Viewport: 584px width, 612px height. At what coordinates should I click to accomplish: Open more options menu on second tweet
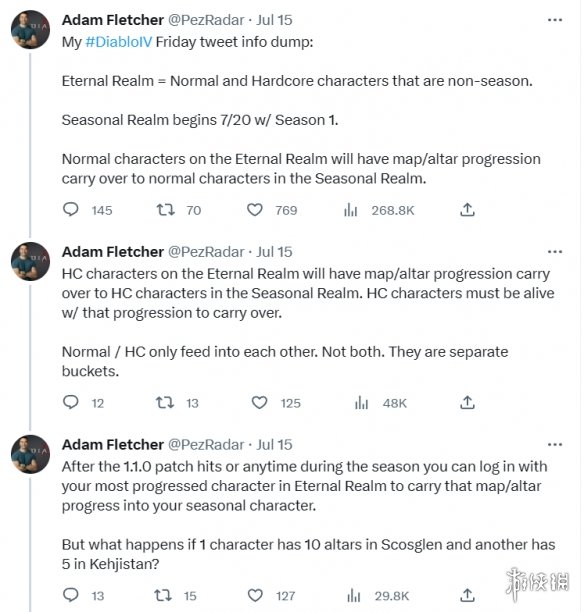555,252
